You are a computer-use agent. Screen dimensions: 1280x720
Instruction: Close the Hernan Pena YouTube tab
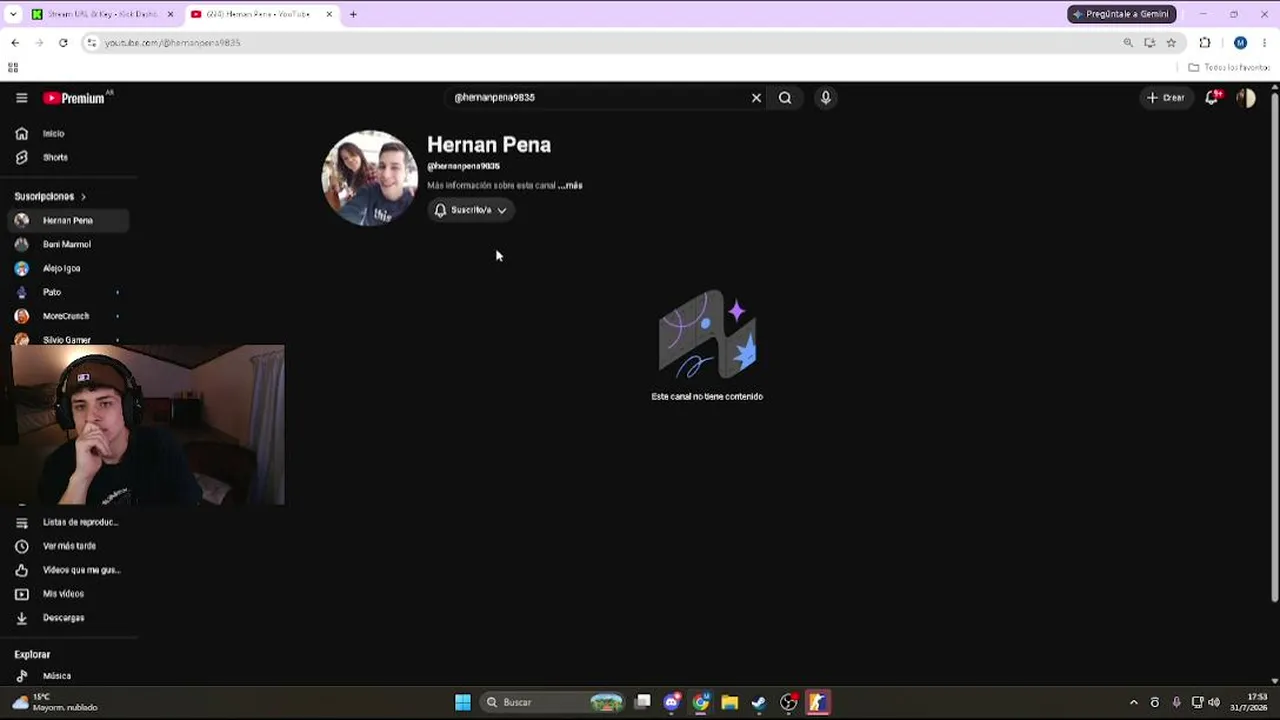point(329,14)
